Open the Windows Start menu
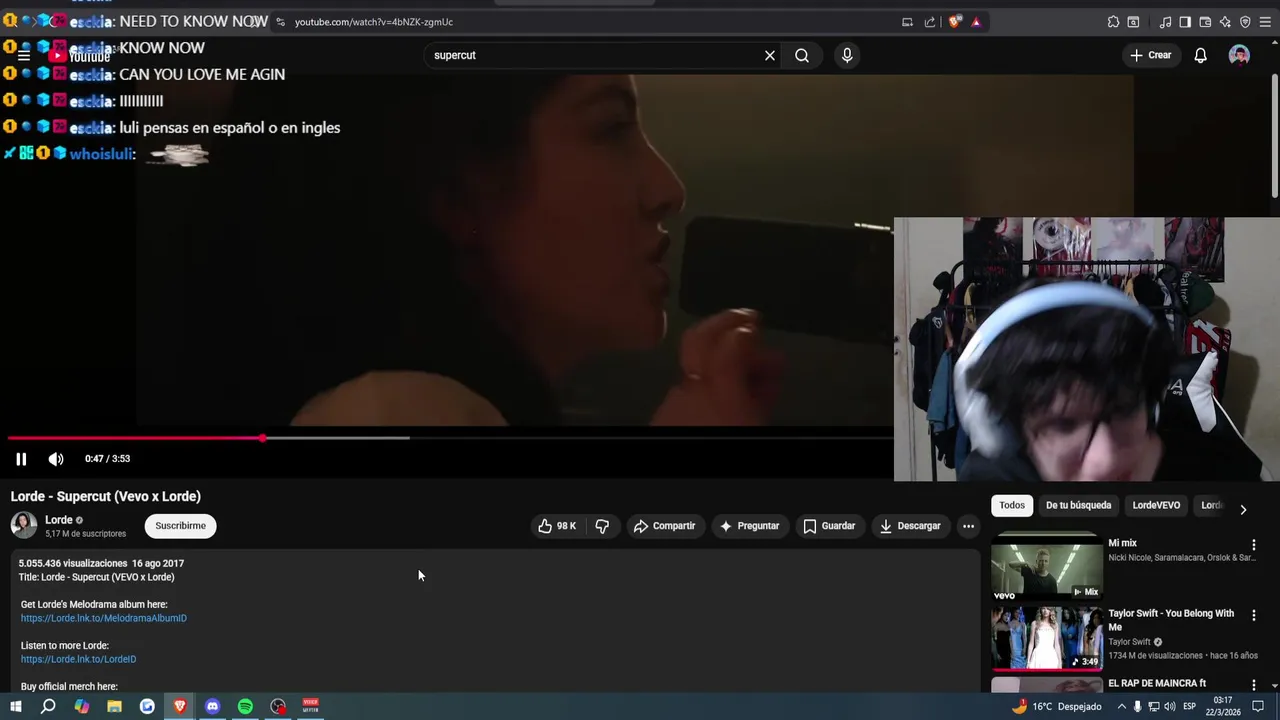 click(16, 706)
